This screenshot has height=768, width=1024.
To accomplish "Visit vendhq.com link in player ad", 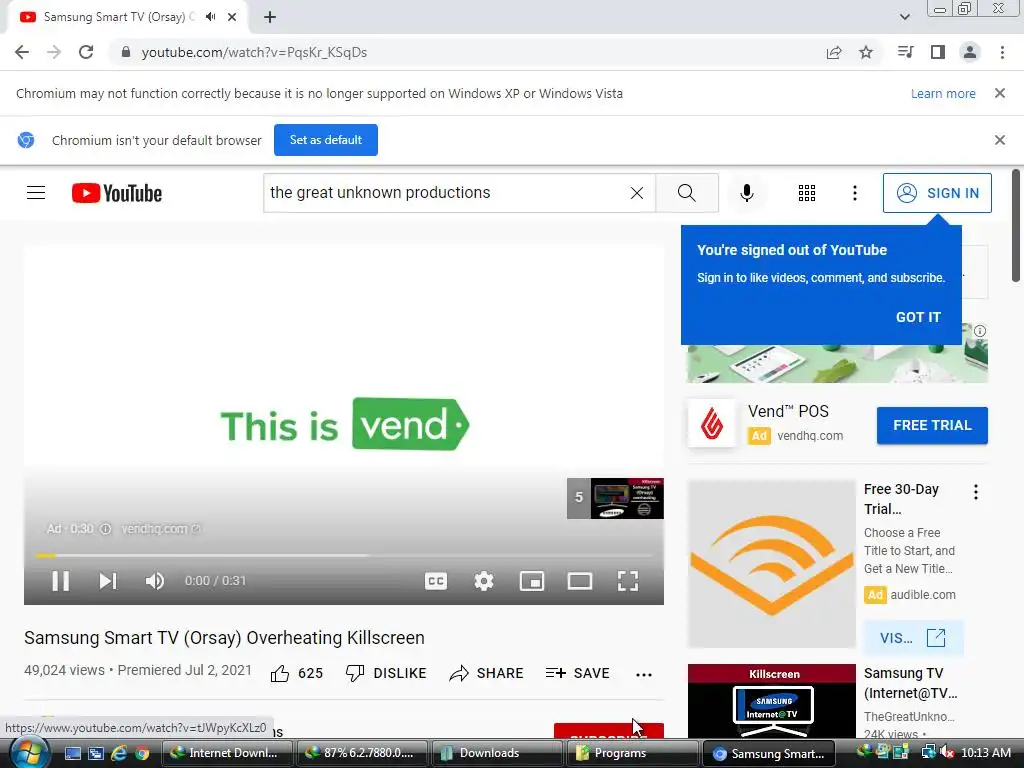I will (x=161, y=528).
